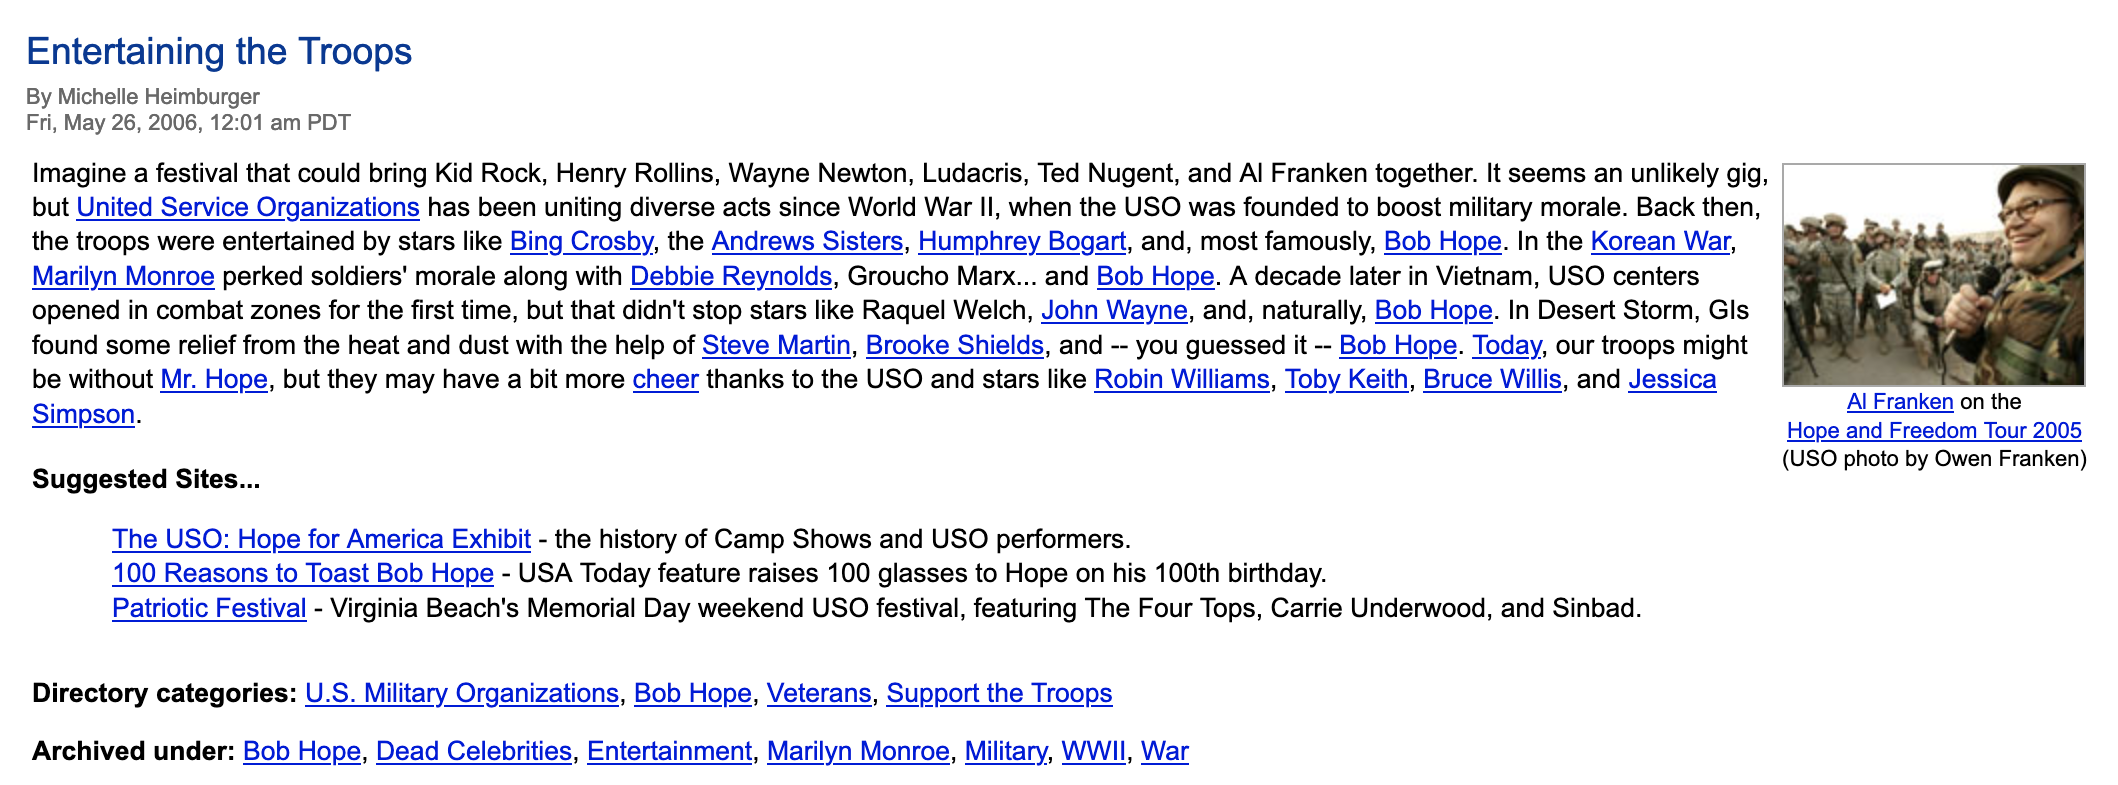Image resolution: width=2118 pixels, height=785 pixels.
Task: Click the Al Franken photo thumbnail
Action: point(1933,275)
